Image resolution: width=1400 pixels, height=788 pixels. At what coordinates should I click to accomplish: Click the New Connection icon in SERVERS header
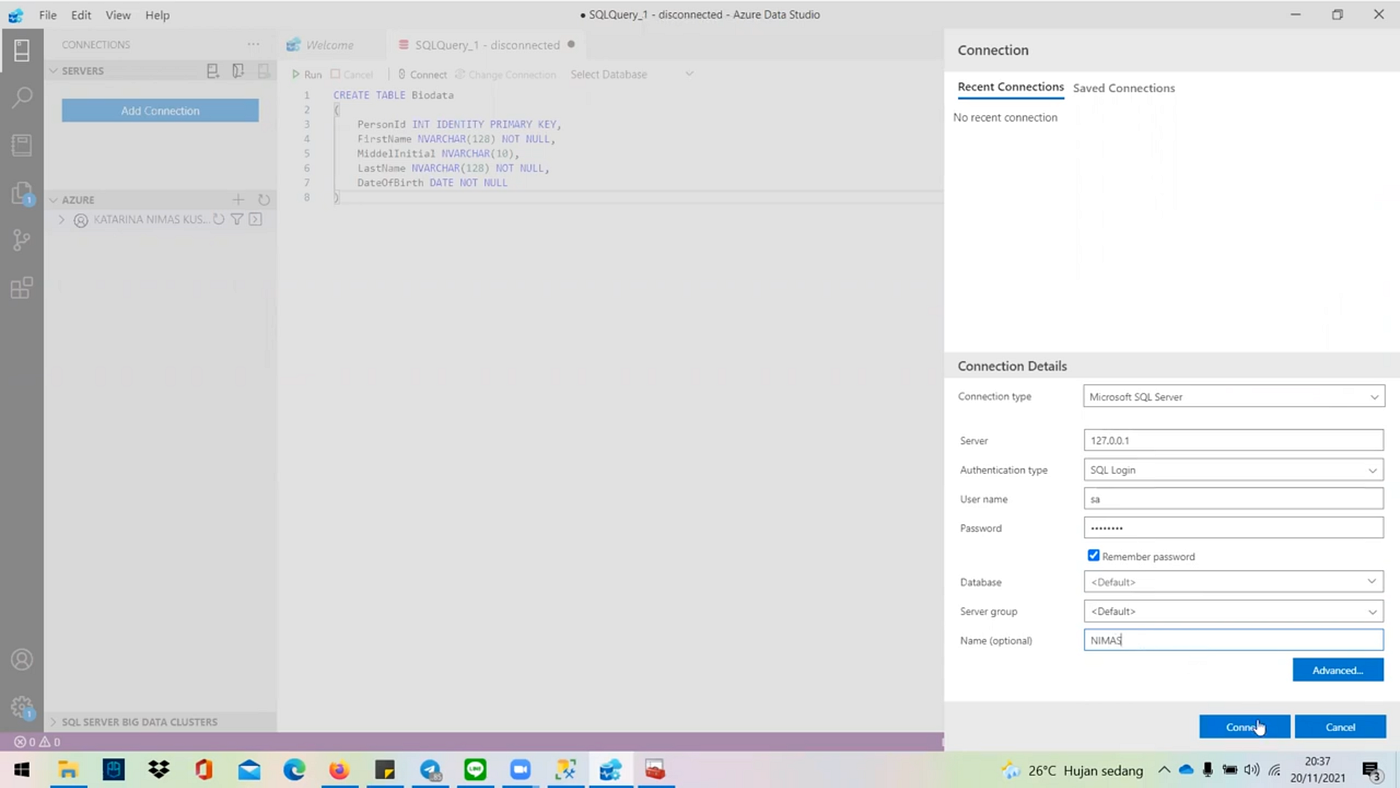[x=212, y=70]
